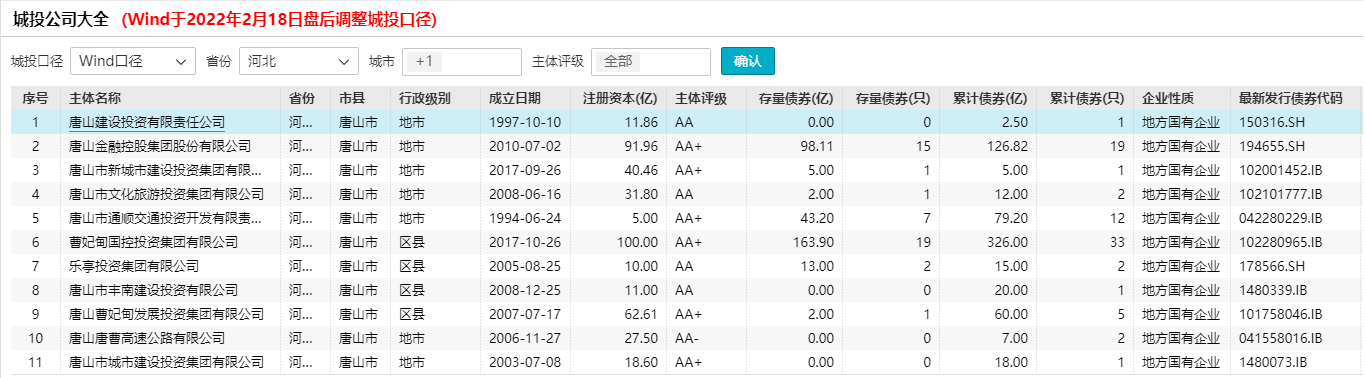1365x378 pixels.
Task: Open 唐山曹妃甸发展投资集团有限公司 link
Action: (166, 314)
